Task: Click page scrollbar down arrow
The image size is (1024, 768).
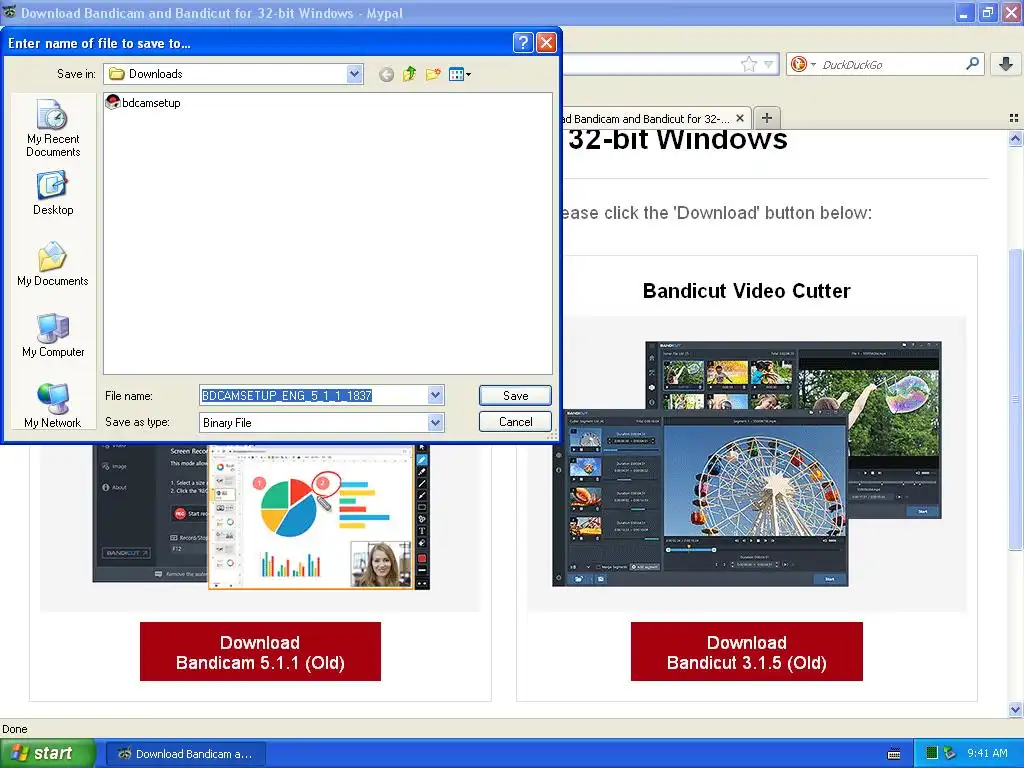Action: (x=1015, y=709)
